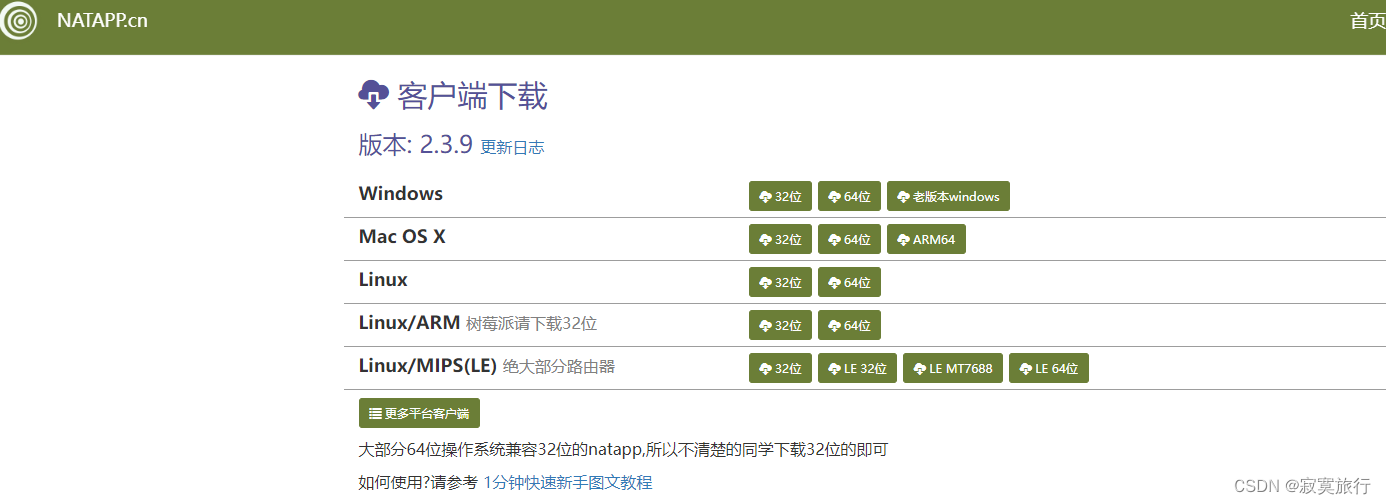Download the LE 64位 MIPS client
This screenshot has width=1386, height=504.
coord(1048,369)
